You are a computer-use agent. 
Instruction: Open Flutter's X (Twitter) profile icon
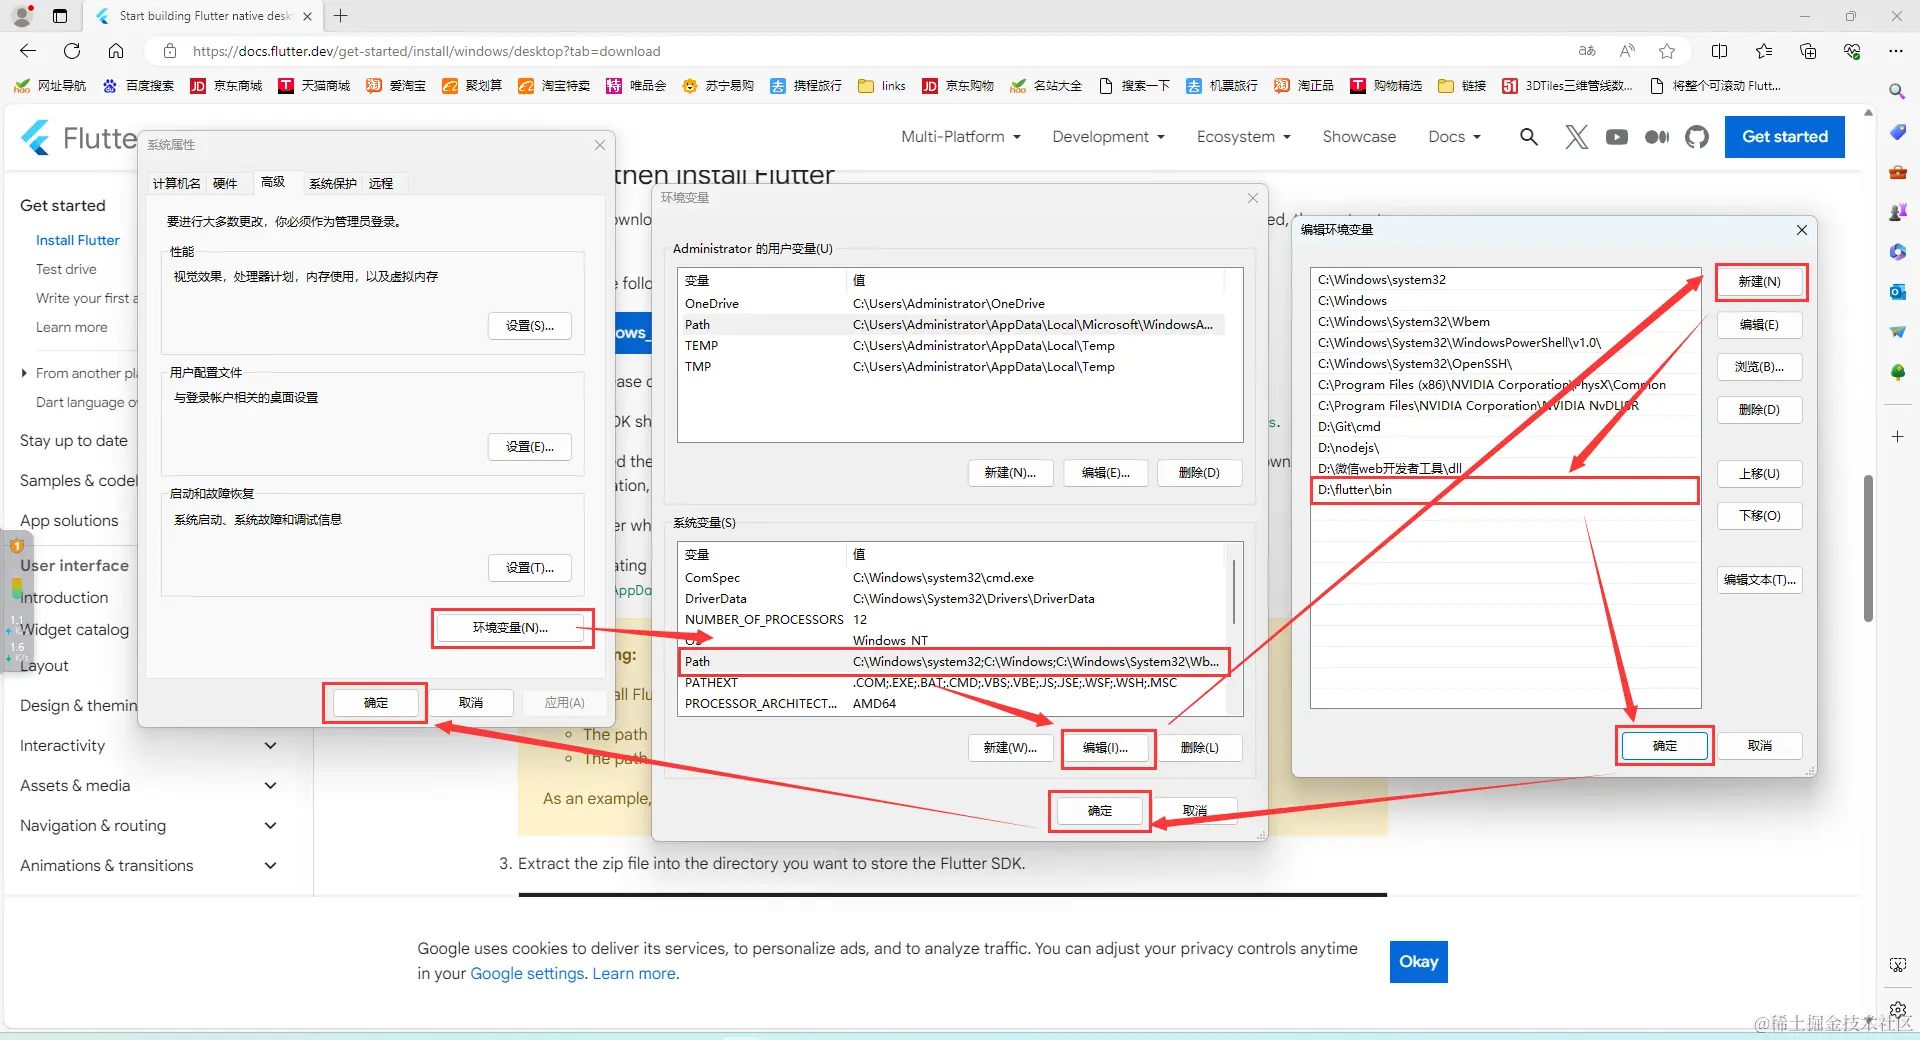[x=1577, y=137]
